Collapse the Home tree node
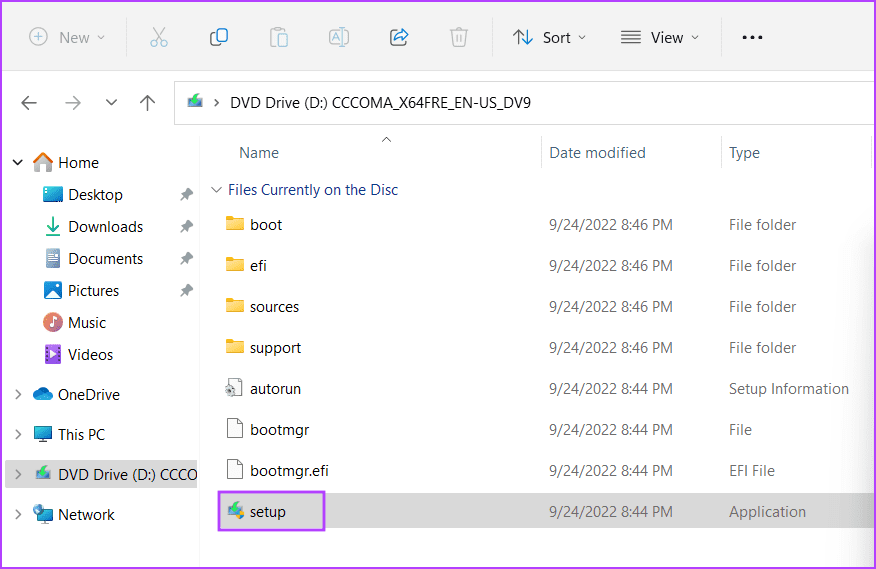Viewport: 876px width, 569px height. tap(18, 163)
